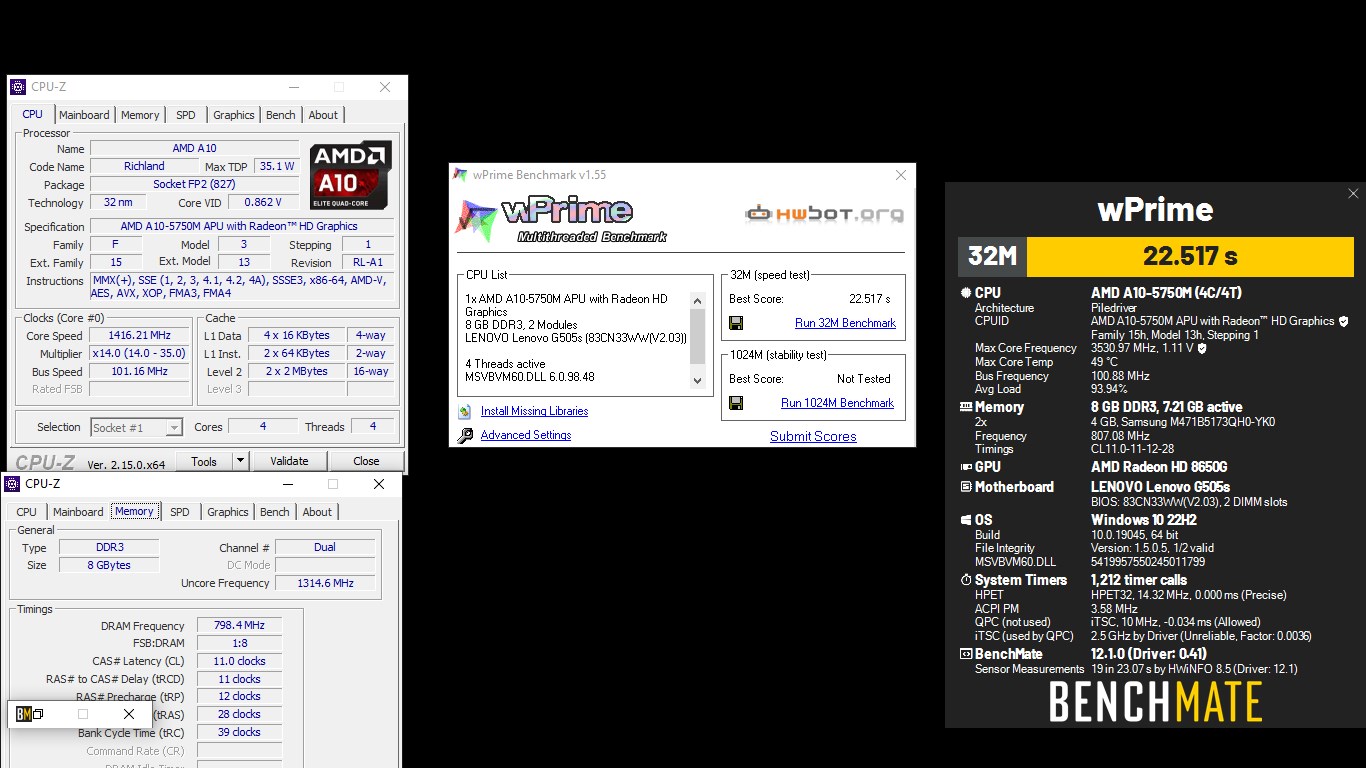1366x768 pixels.
Task: Click the hwbot.org logo in wPrime
Action: click(824, 213)
